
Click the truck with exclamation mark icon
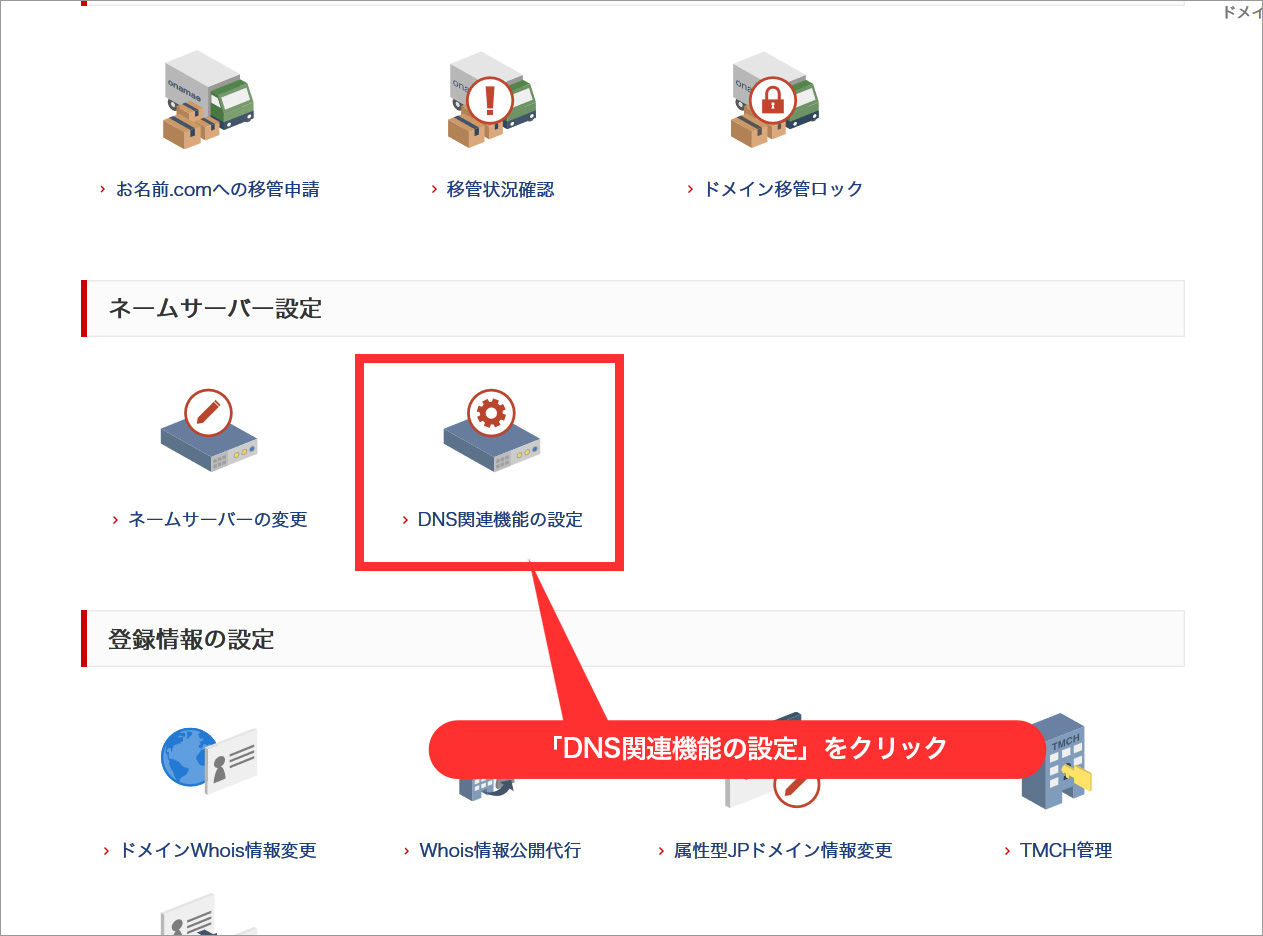click(491, 99)
